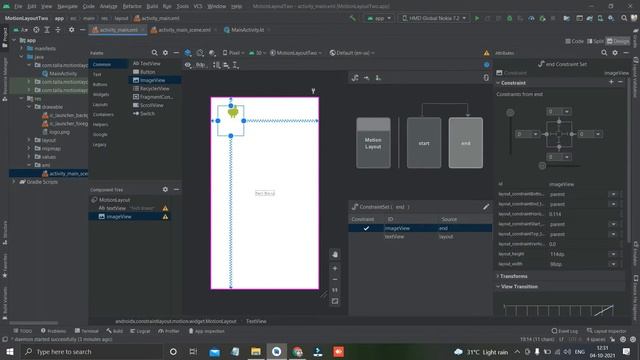The width and height of the screenshot is (640, 360).
Task: Remove constraint with the minus icon
Action: click(x=620, y=82)
